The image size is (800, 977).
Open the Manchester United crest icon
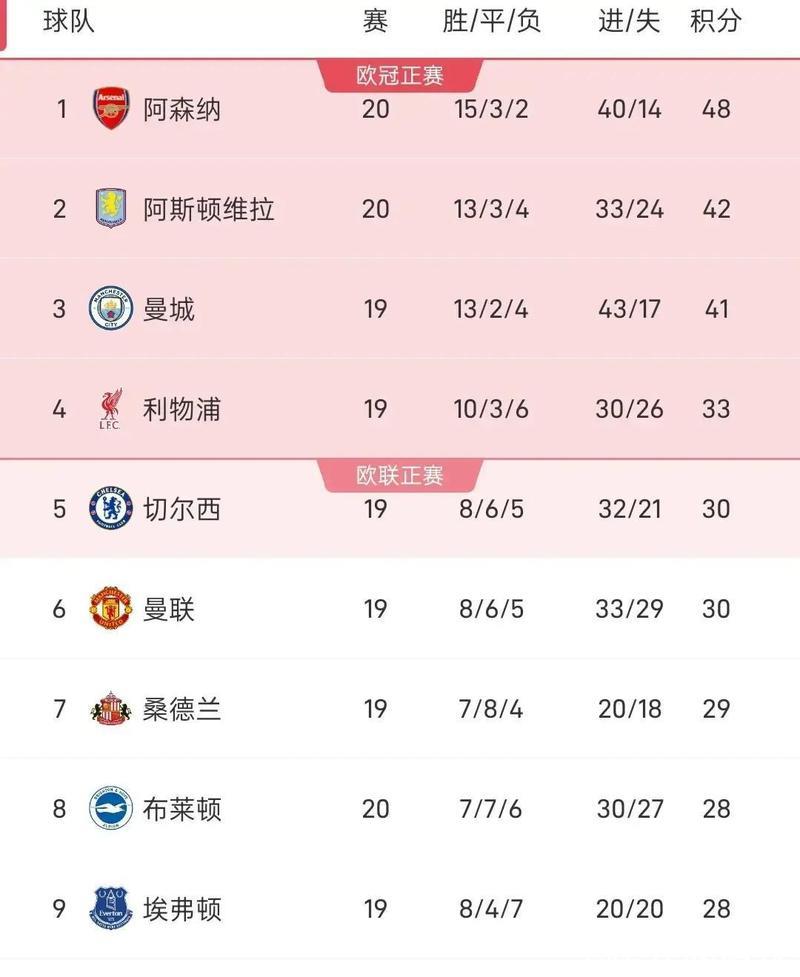coord(111,608)
